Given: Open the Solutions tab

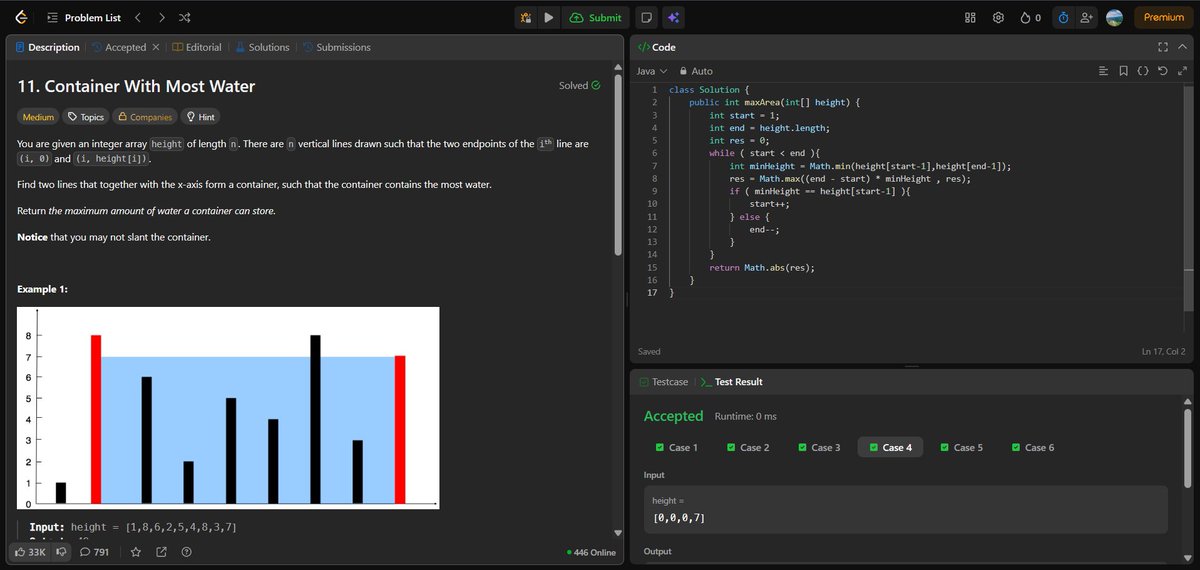Looking at the screenshot, I should pyautogui.click(x=262, y=47).
